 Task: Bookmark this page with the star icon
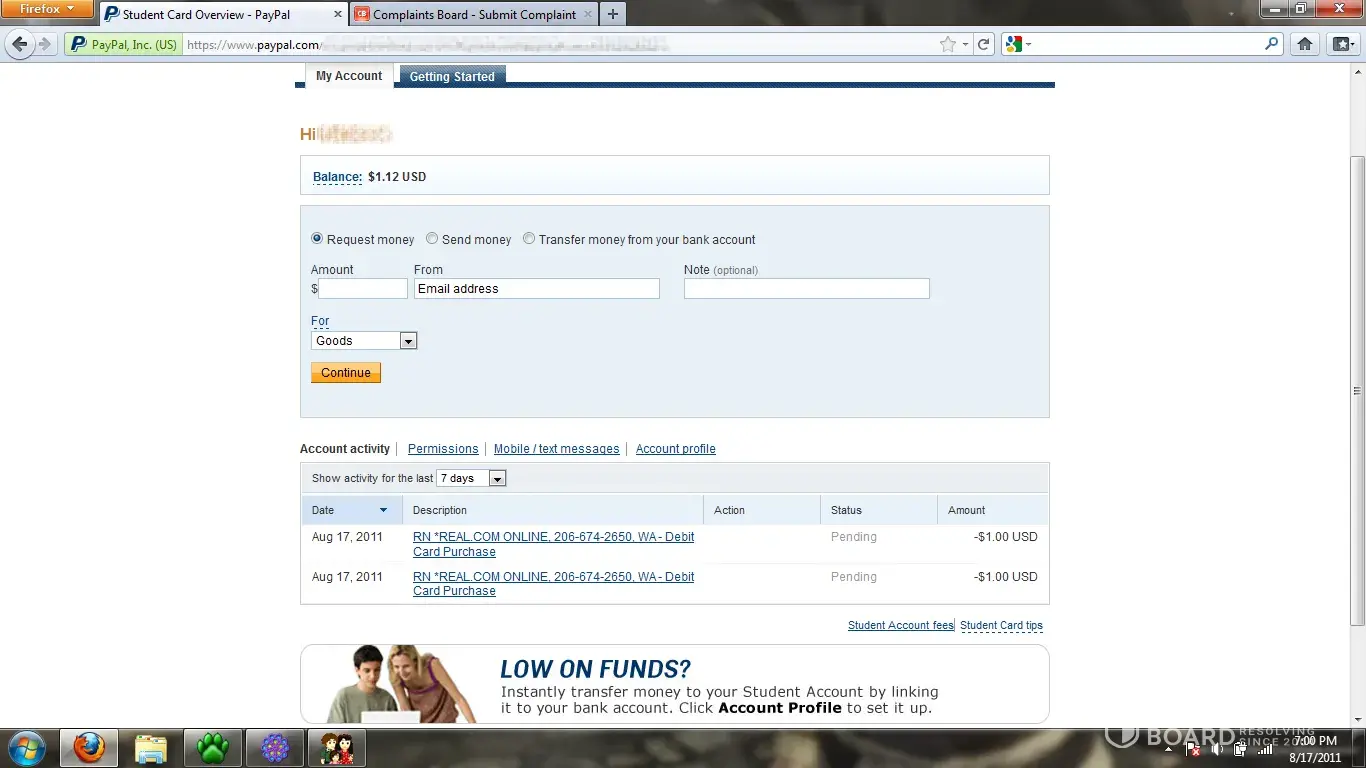[x=948, y=44]
